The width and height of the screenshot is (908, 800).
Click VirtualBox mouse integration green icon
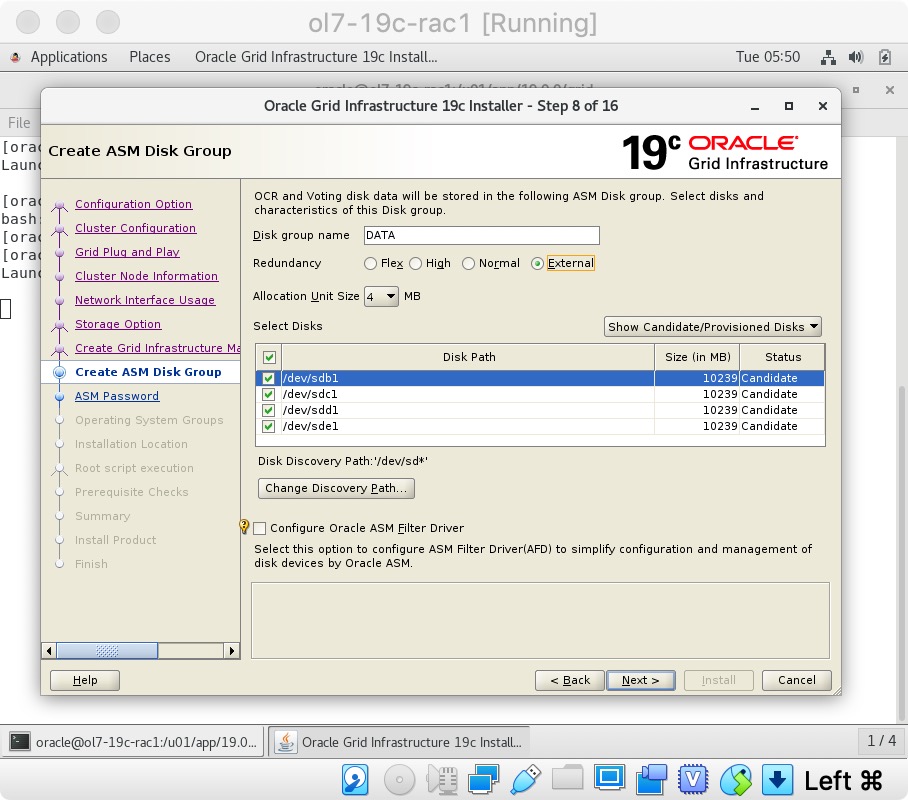pos(735,780)
